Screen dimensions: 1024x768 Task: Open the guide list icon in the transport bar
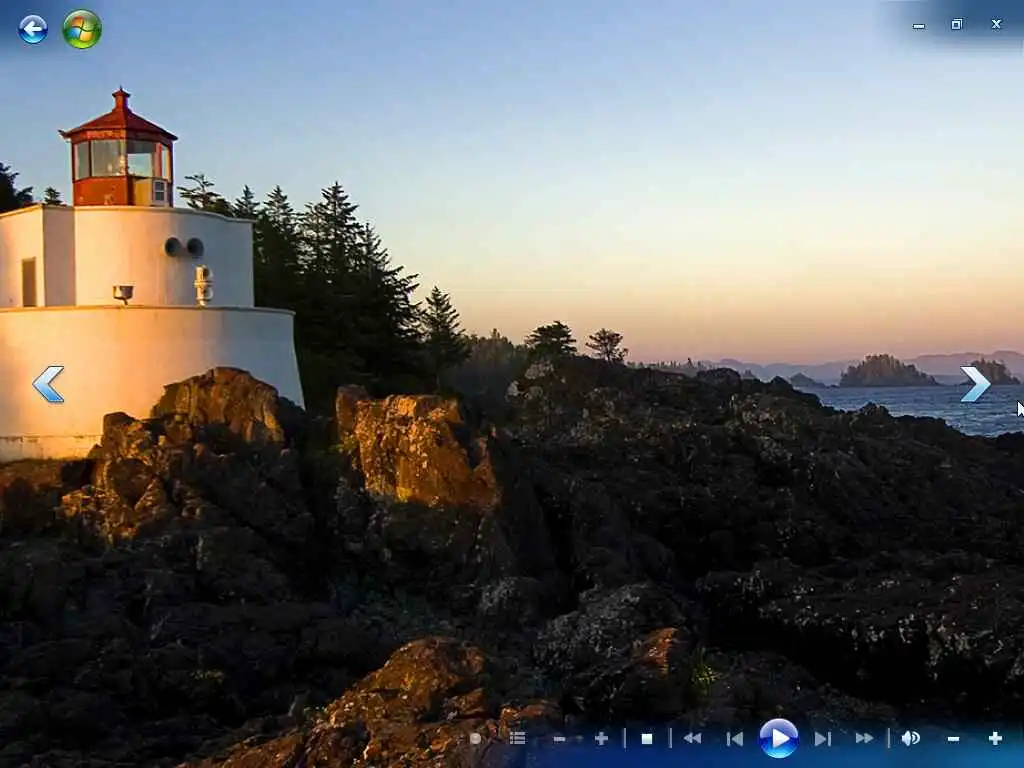pyautogui.click(x=517, y=738)
